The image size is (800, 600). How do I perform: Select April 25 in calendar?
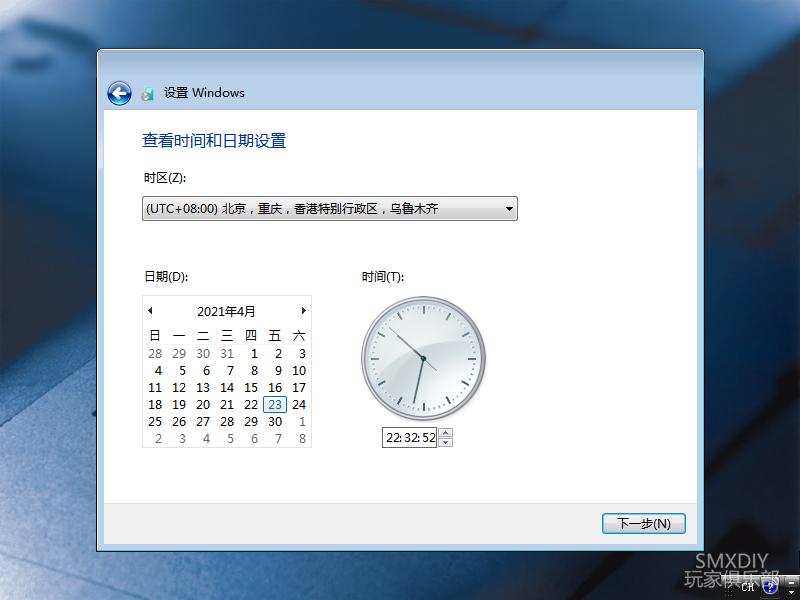pyautogui.click(x=155, y=422)
